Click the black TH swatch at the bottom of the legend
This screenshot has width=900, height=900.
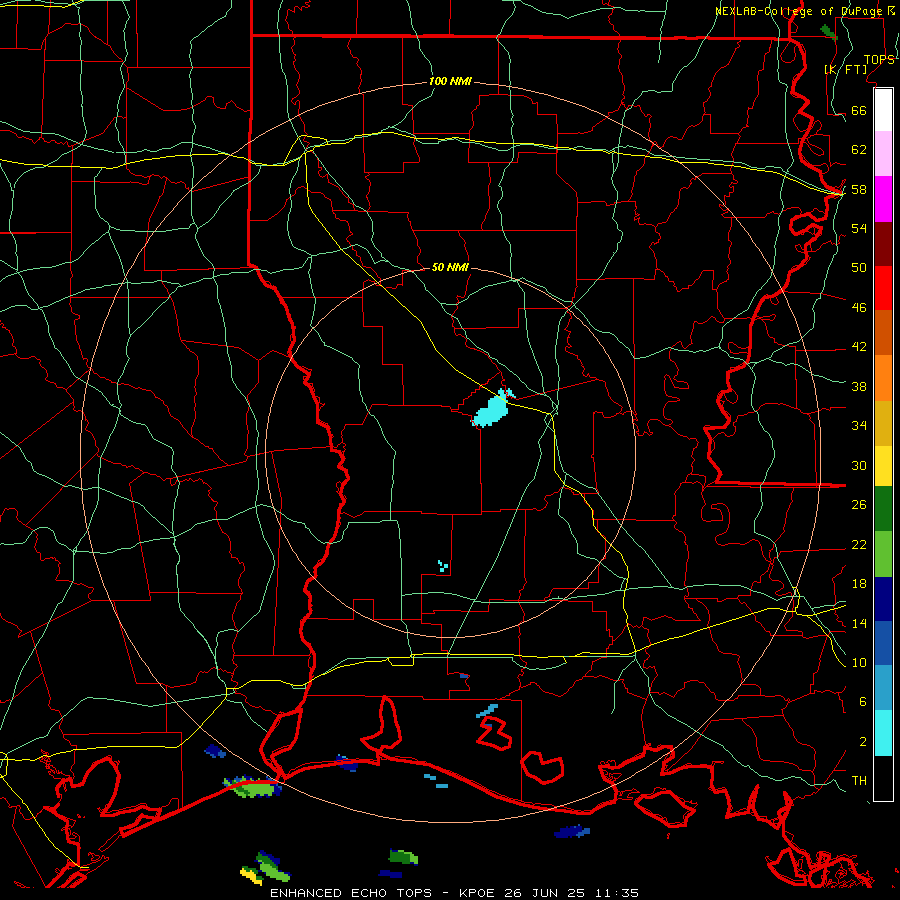pos(883,778)
